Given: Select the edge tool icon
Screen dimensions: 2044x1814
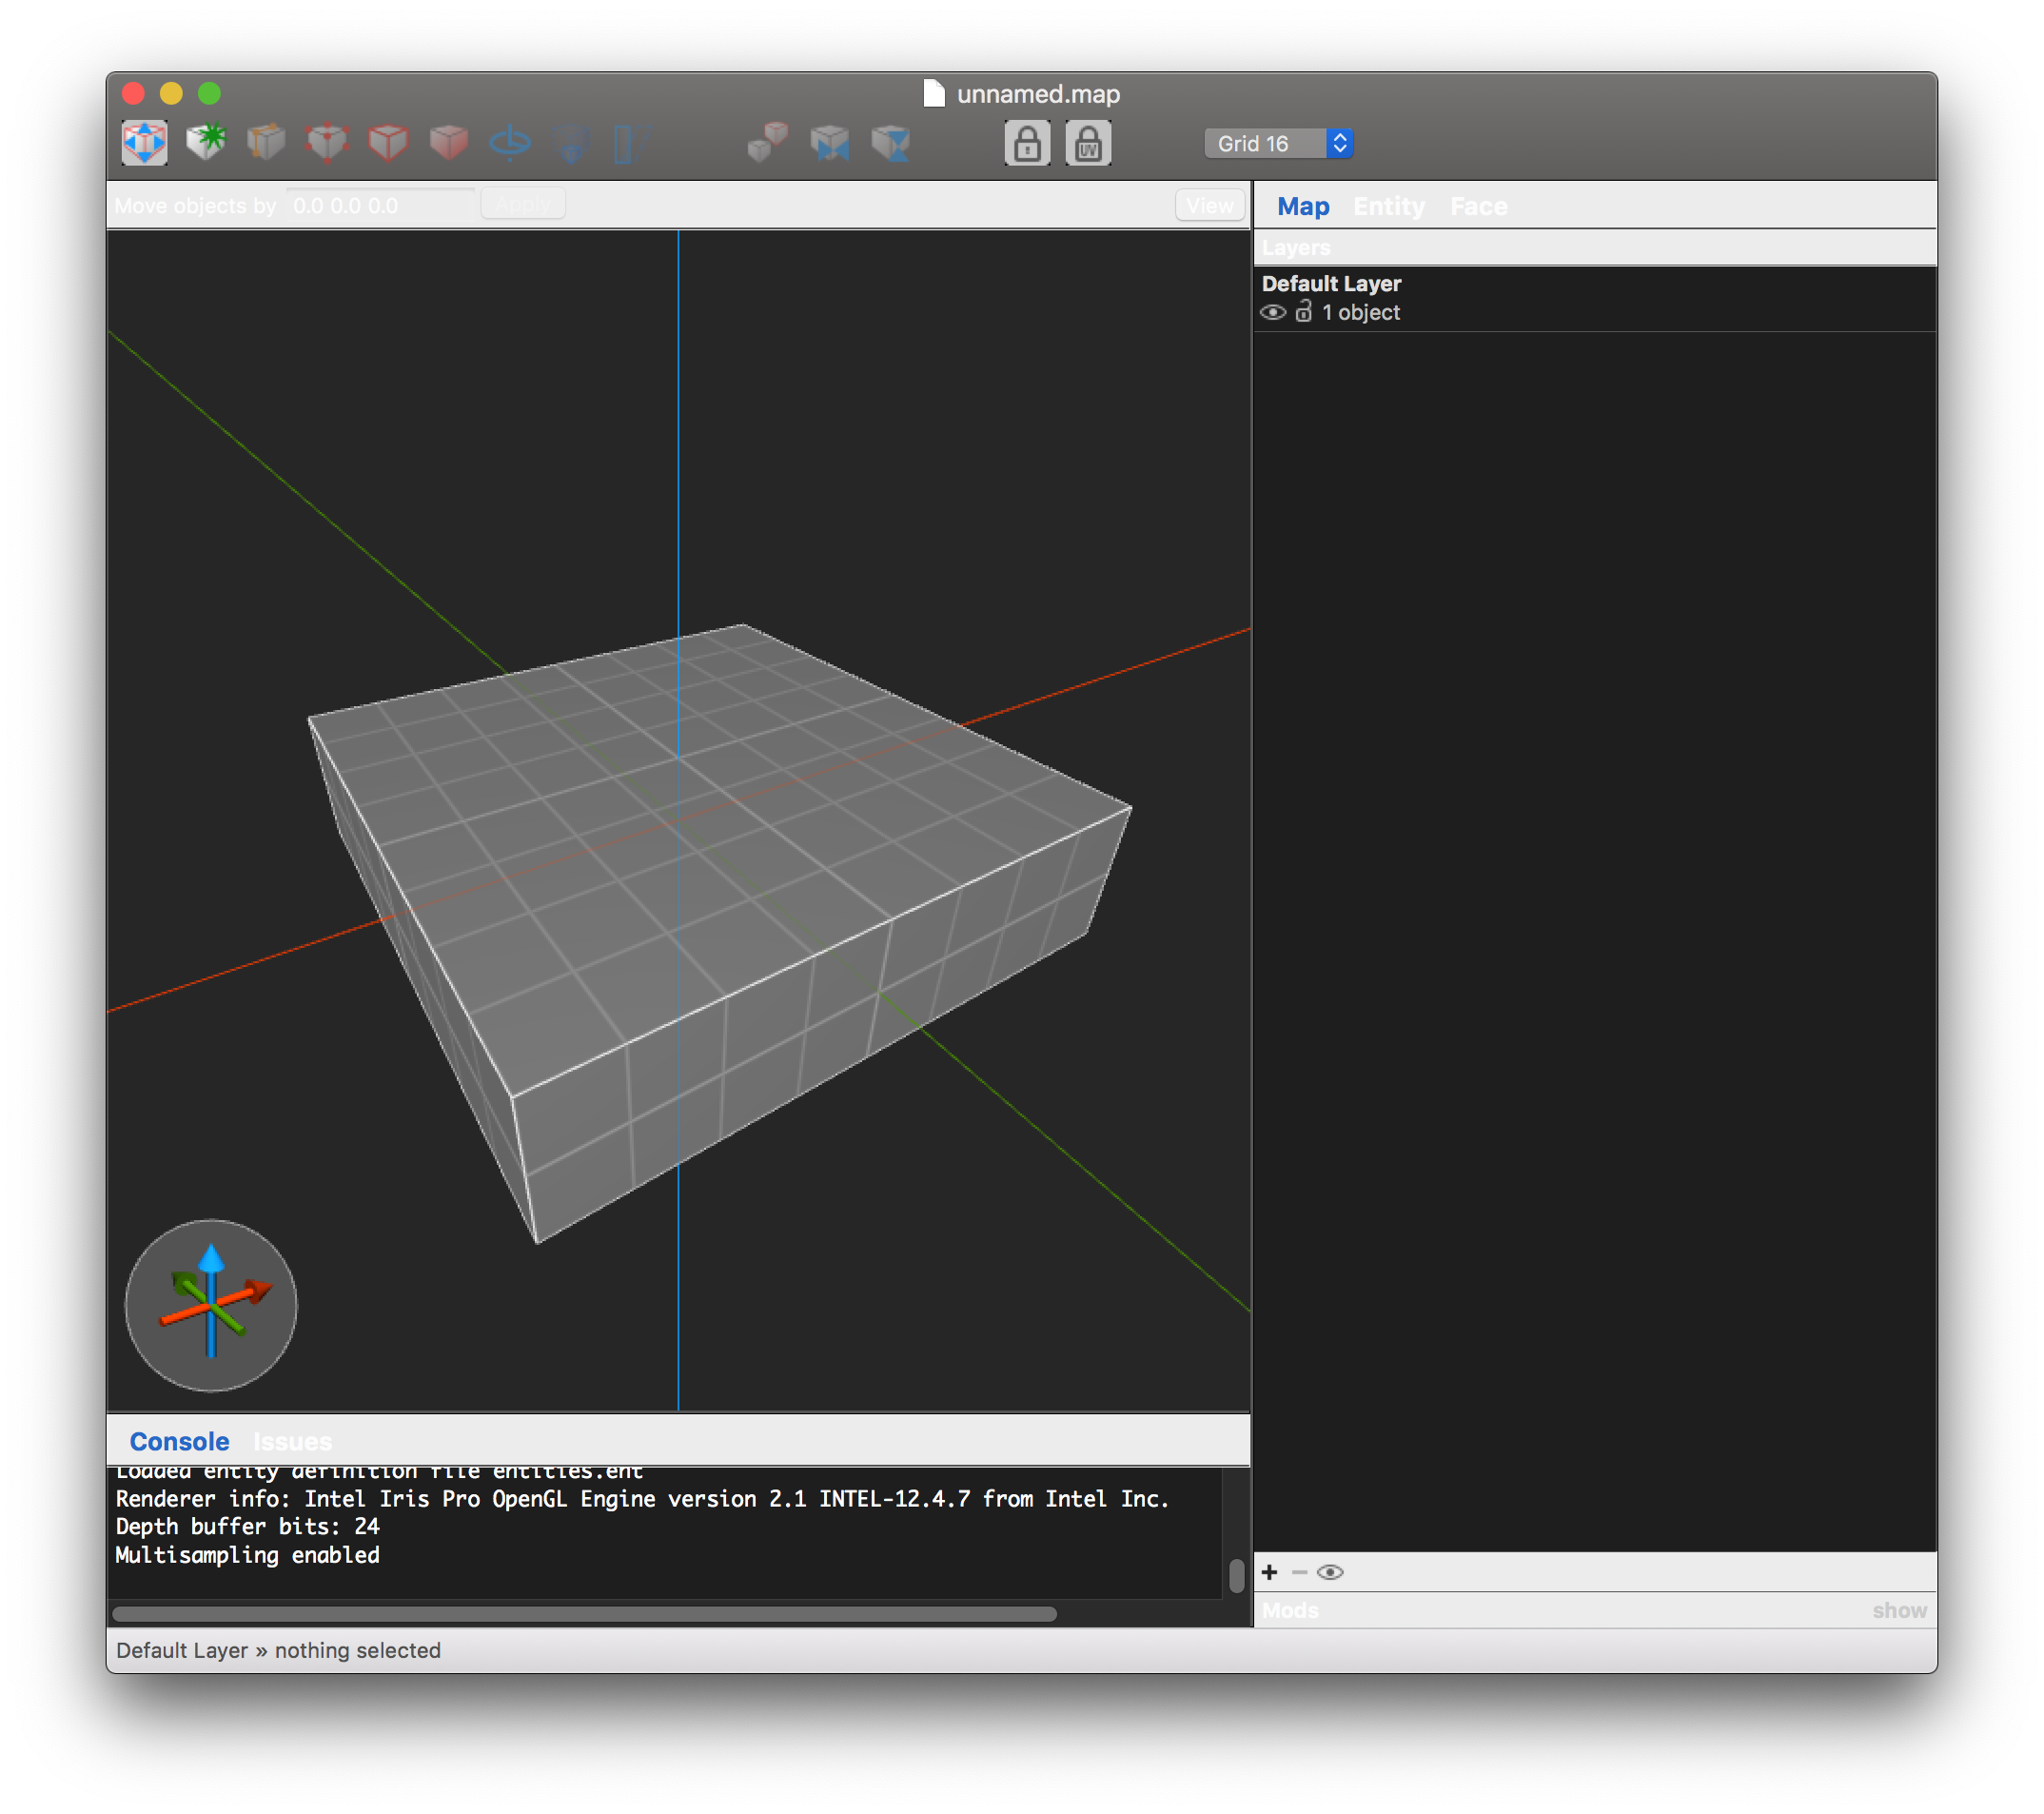Looking at the screenshot, I should tap(388, 143).
